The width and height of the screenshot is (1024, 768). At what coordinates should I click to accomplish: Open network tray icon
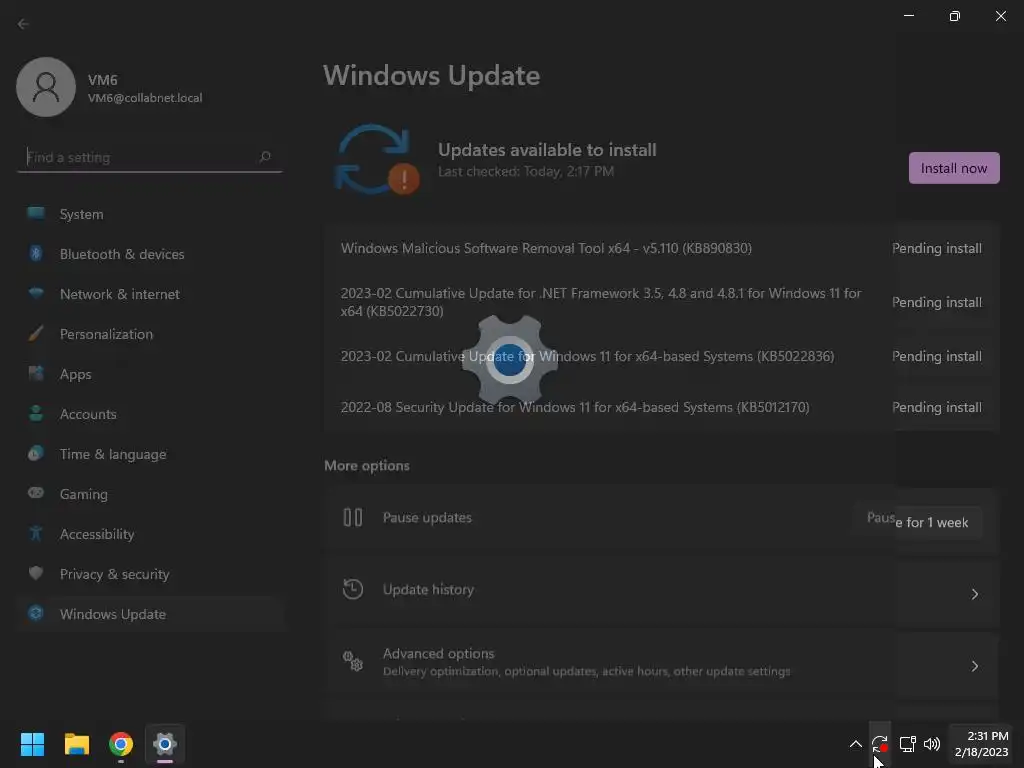click(x=907, y=744)
